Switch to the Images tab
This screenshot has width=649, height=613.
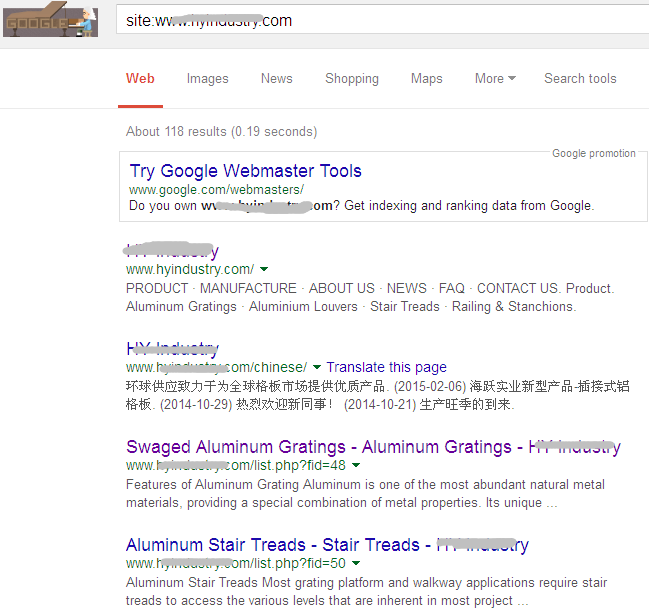tap(207, 78)
